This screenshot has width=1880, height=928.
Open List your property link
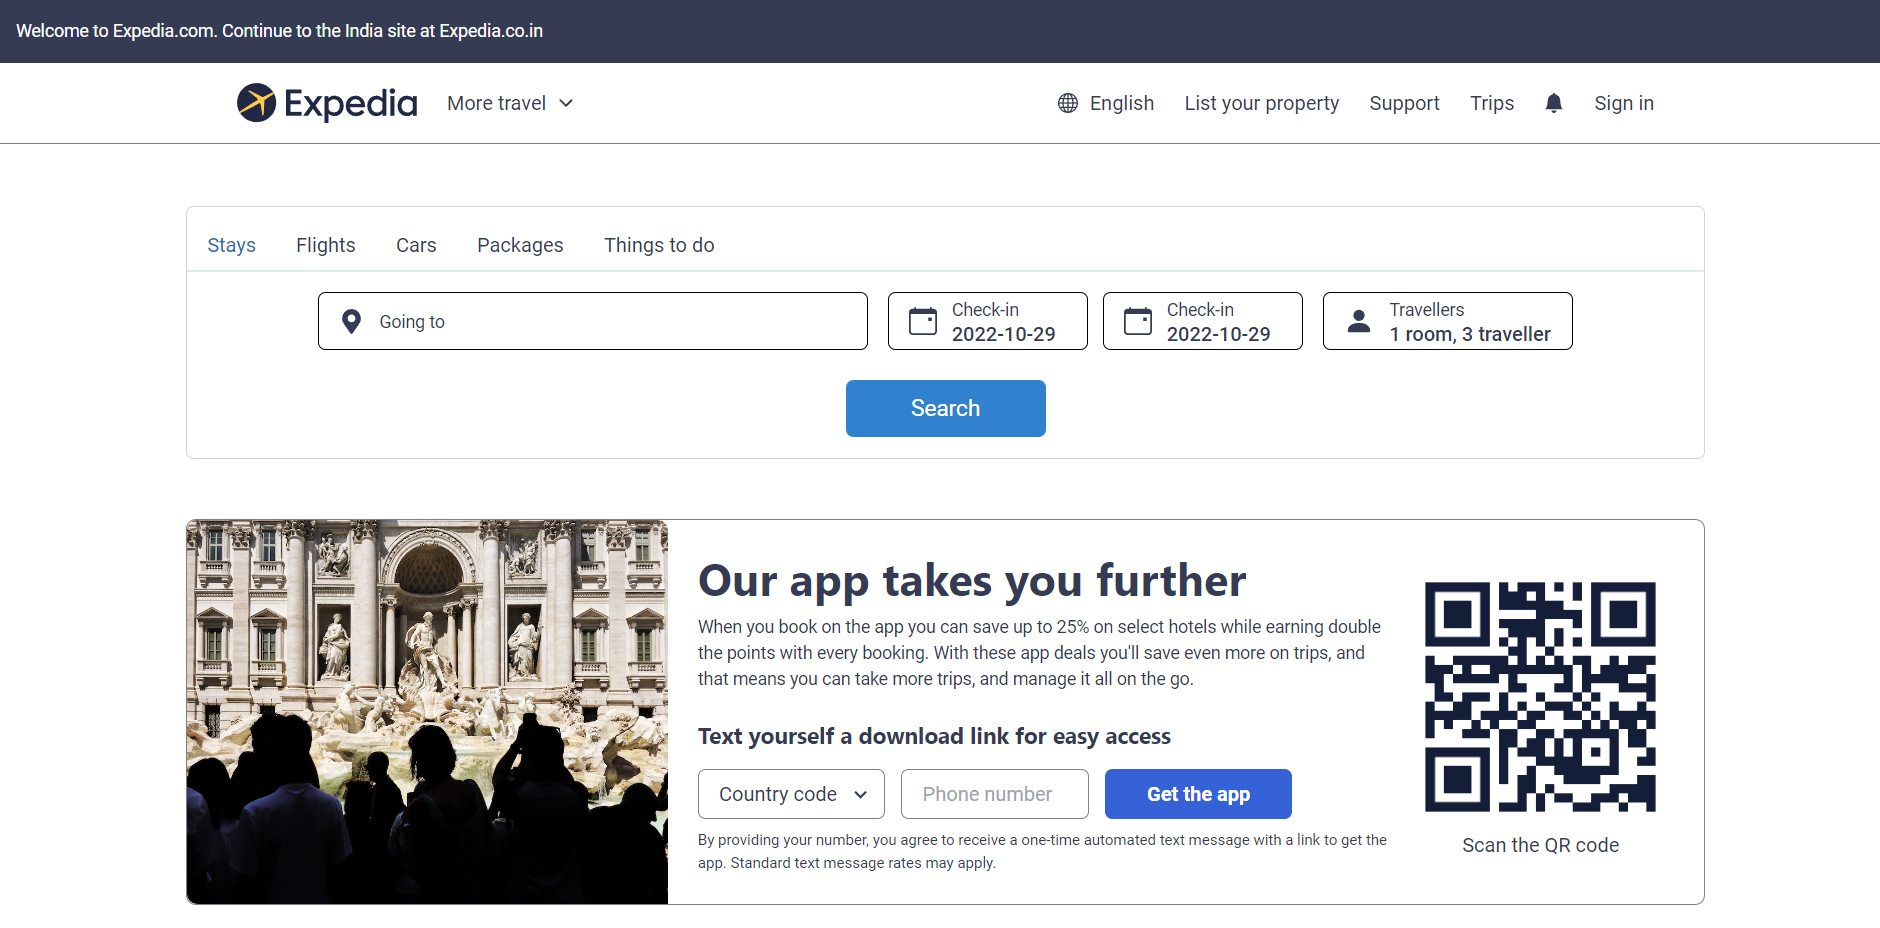pos(1261,103)
